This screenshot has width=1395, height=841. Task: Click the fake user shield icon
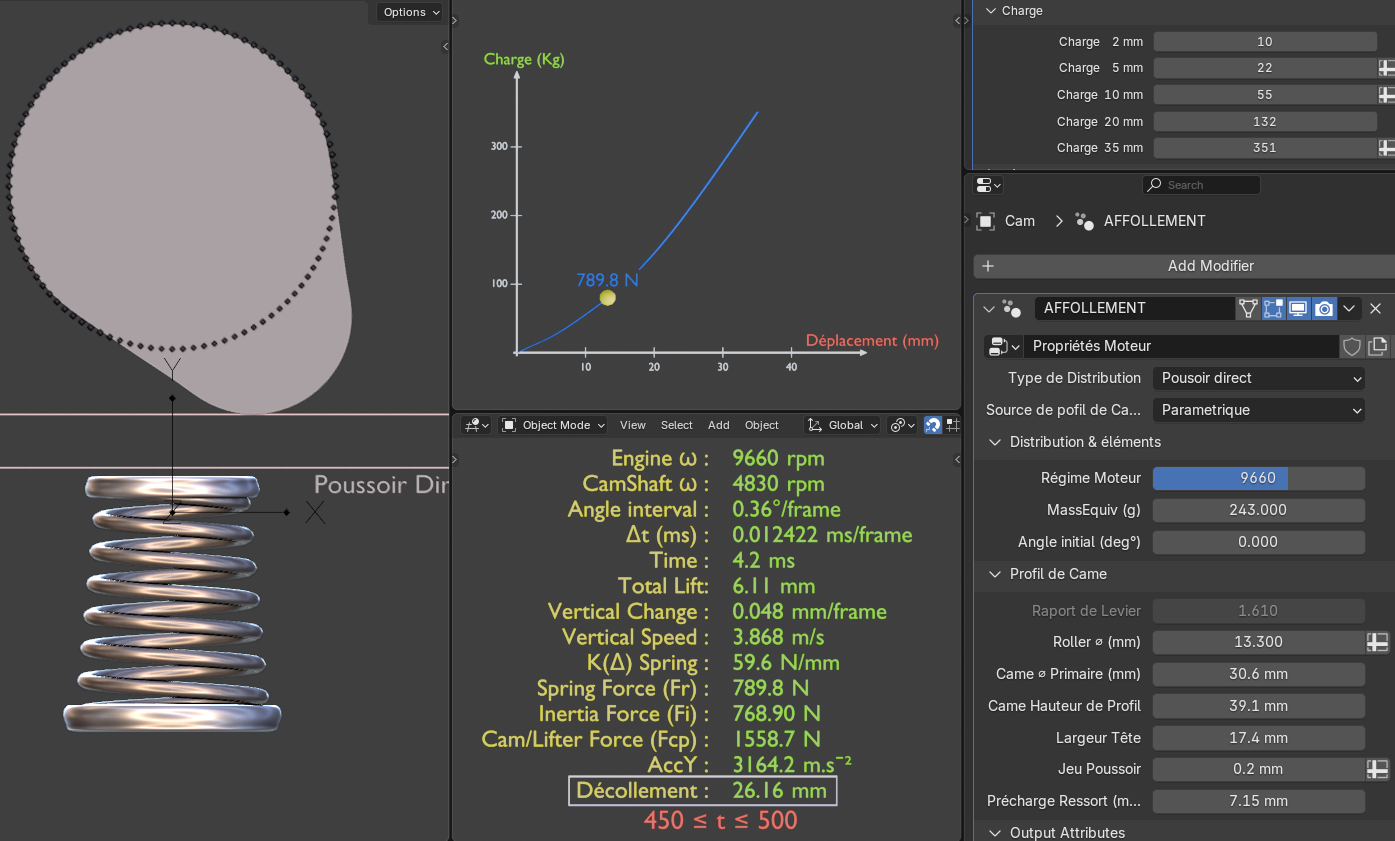(1352, 346)
